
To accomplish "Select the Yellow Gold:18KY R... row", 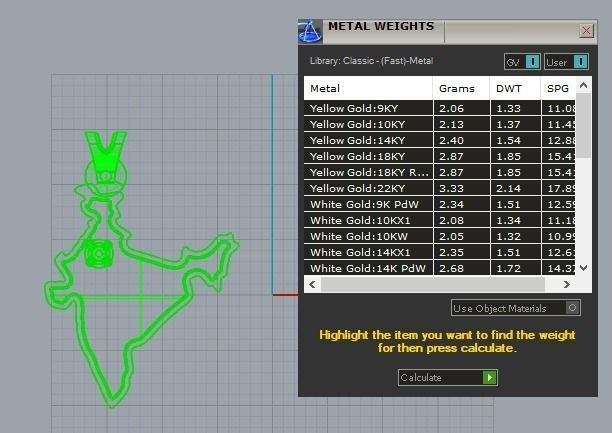I will click(439, 172).
